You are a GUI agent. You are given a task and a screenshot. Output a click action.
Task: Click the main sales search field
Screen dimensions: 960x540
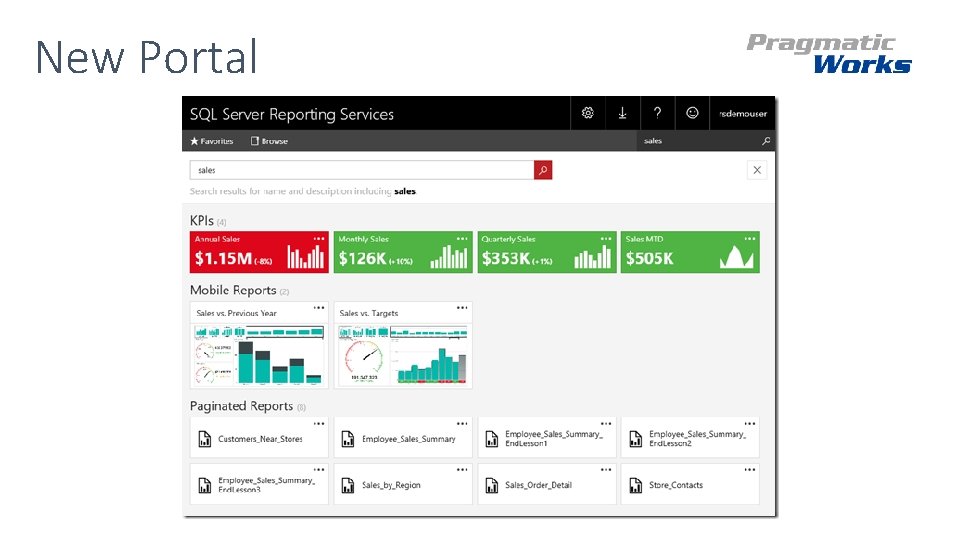coord(362,170)
